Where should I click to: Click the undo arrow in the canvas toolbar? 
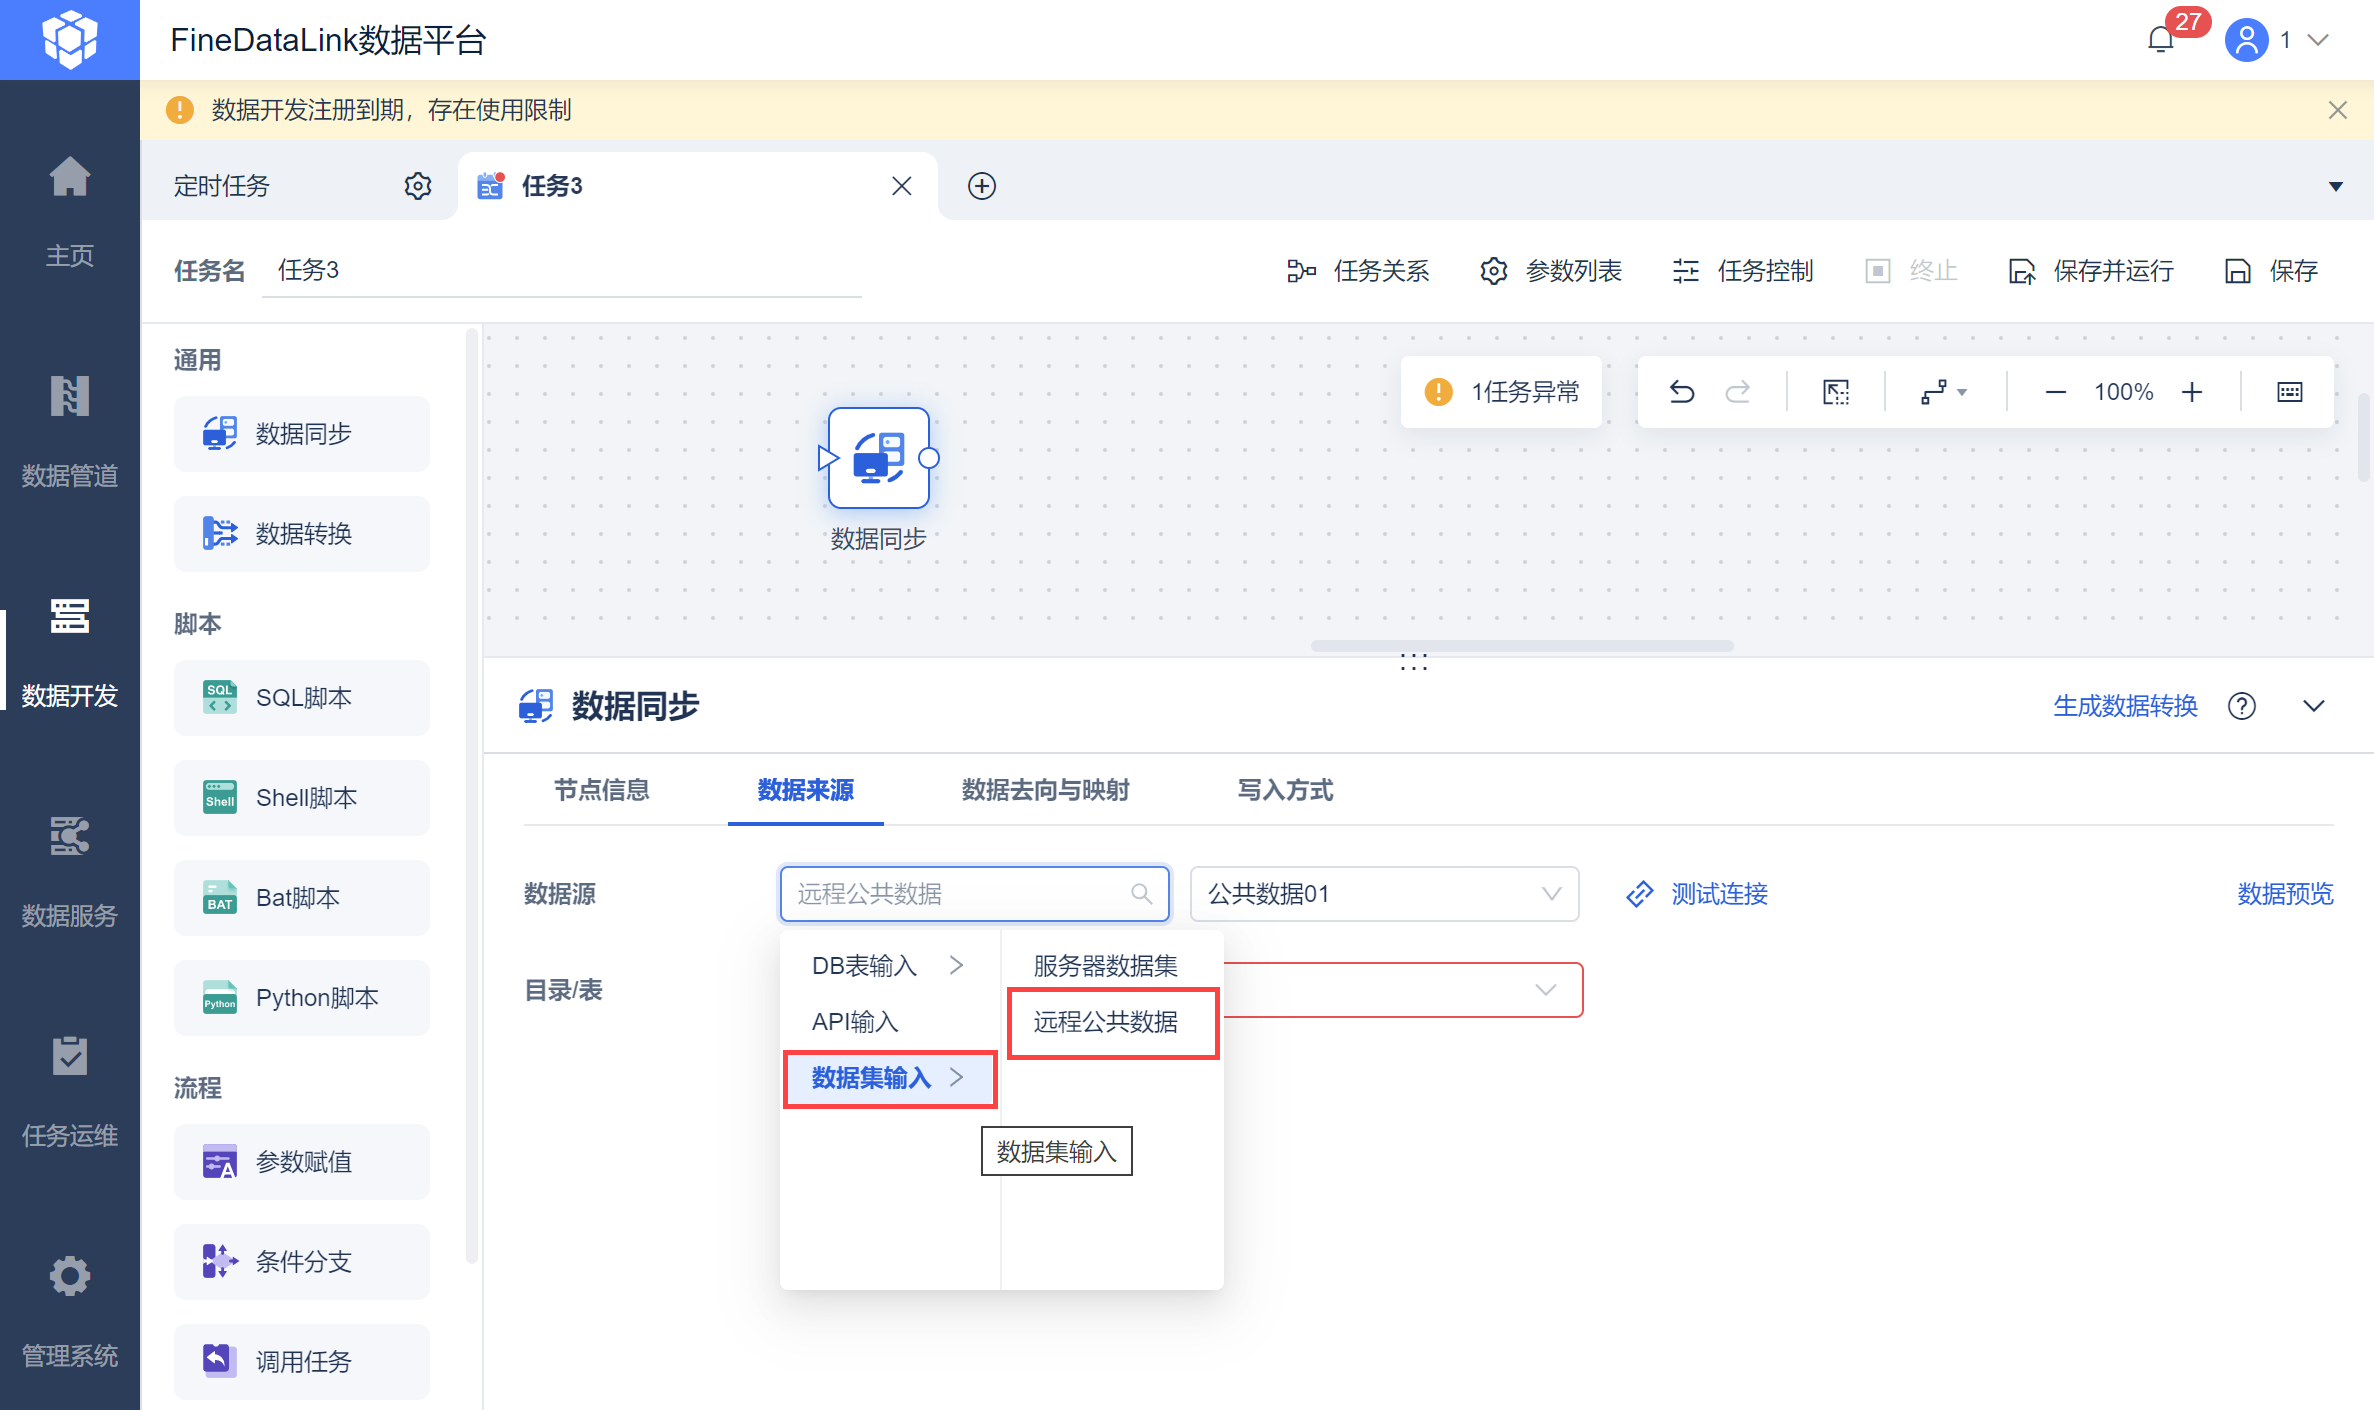coord(1682,392)
